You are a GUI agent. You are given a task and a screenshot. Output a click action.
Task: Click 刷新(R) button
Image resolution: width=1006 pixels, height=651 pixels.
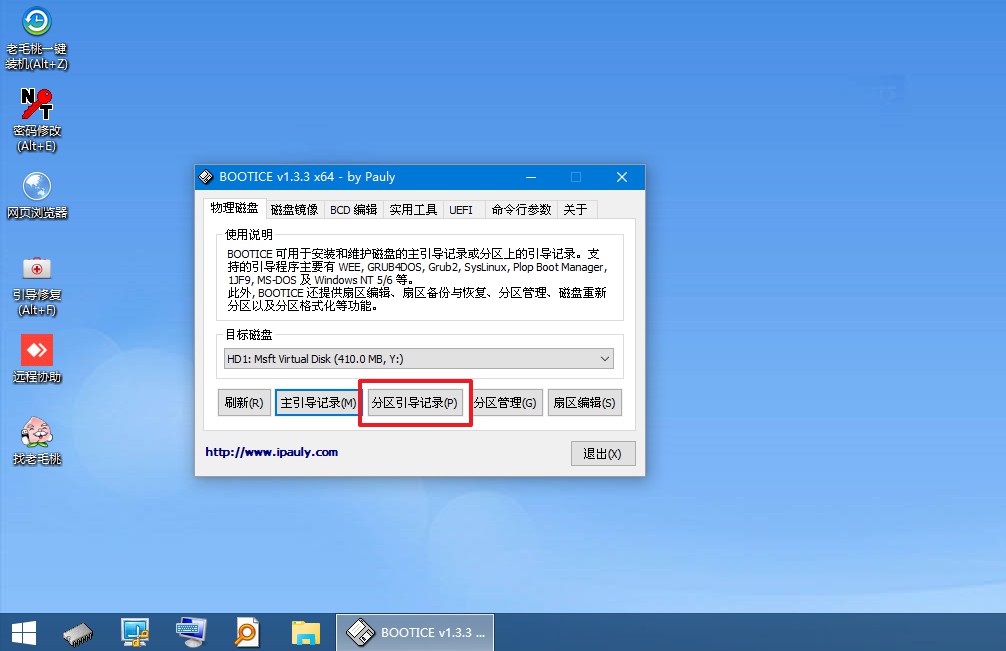click(x=244, y=403)
